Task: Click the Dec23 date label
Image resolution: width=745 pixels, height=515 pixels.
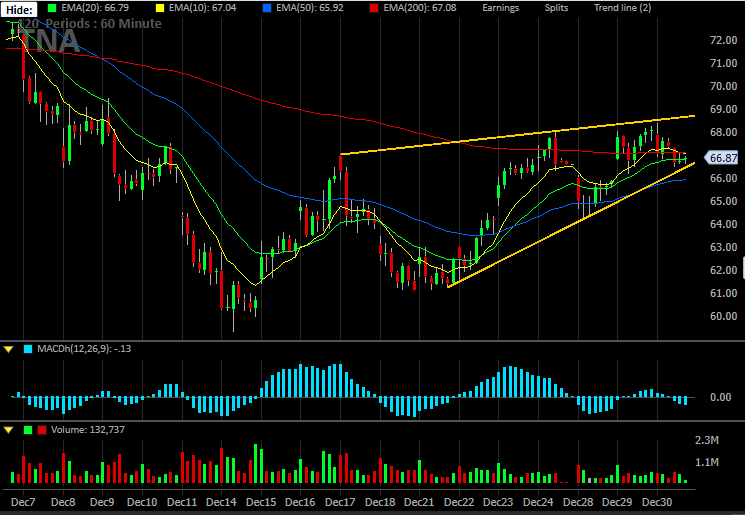Action: click(x=498, y=502)
